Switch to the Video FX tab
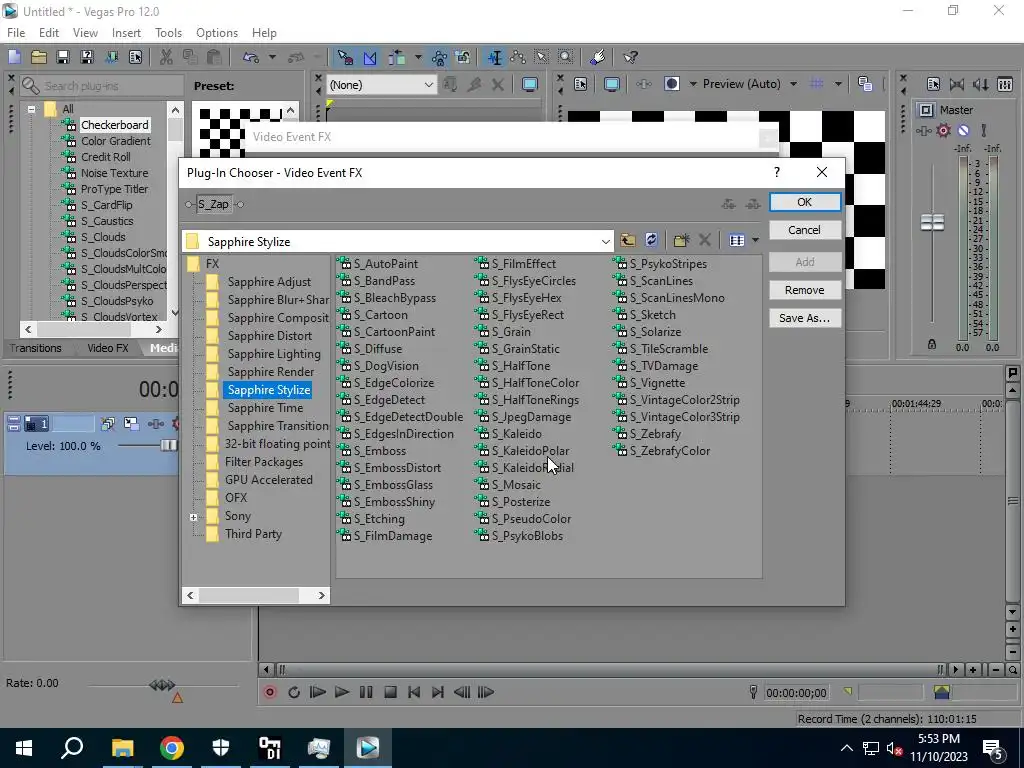 click(x=108, y=348)
